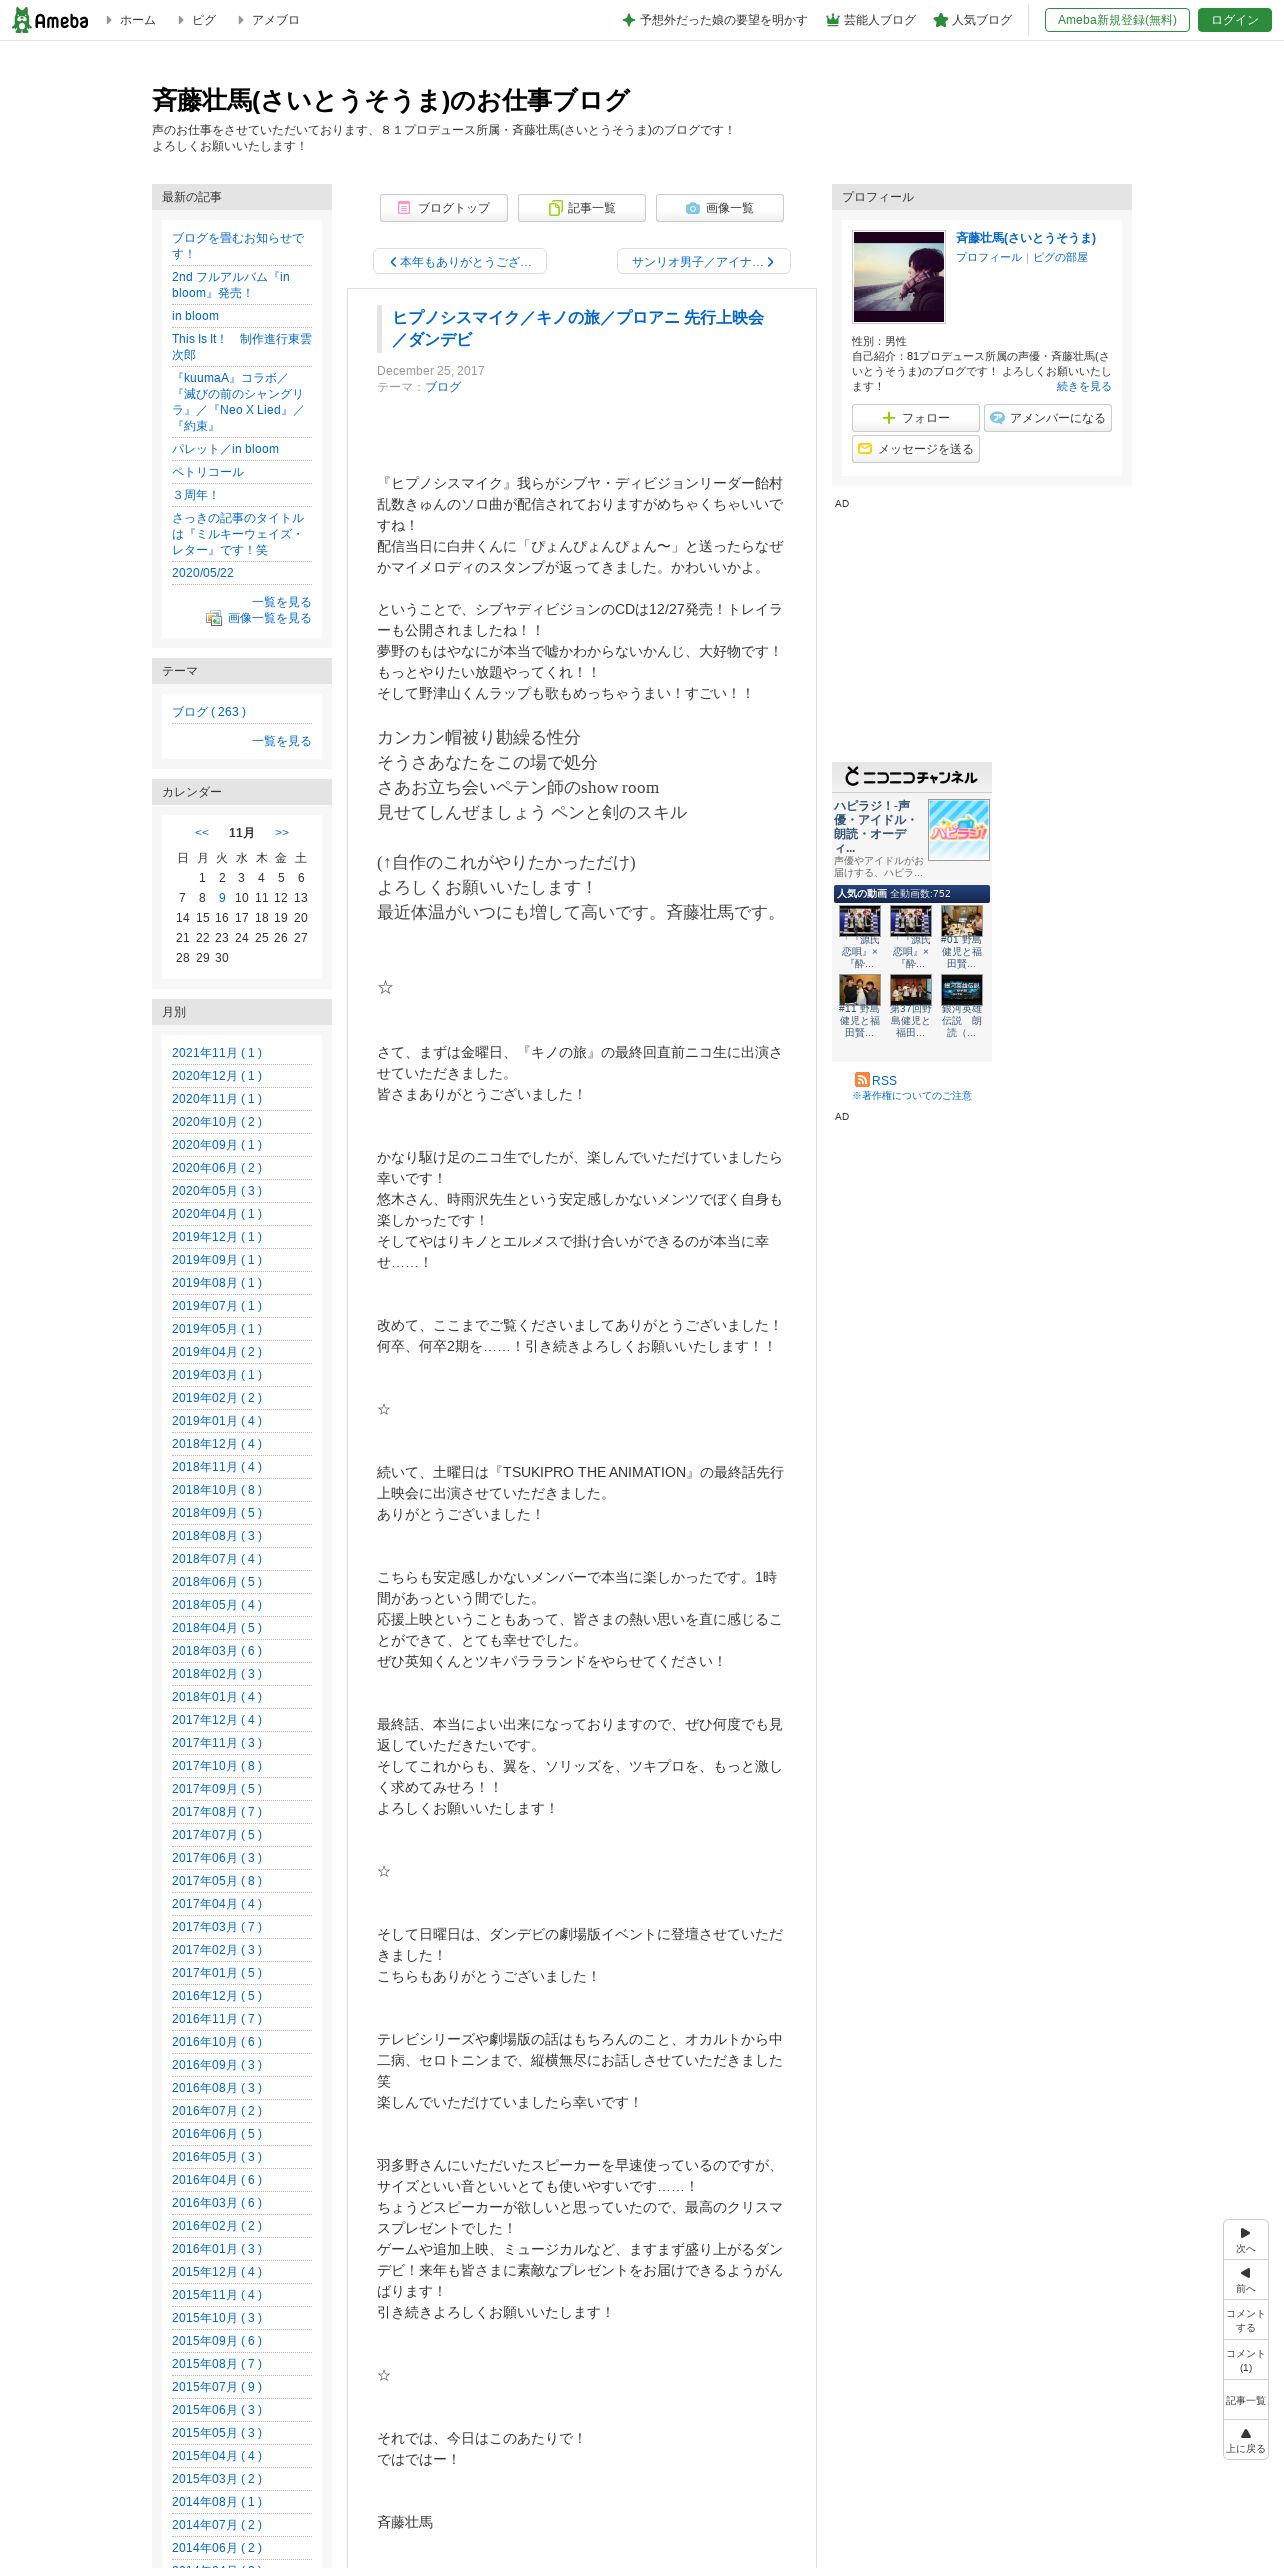Screen dimensions: 1284x2568
Task: Click the floating 記事一覧 button
Action: pyautogui.click(x=1245, y=2400)
